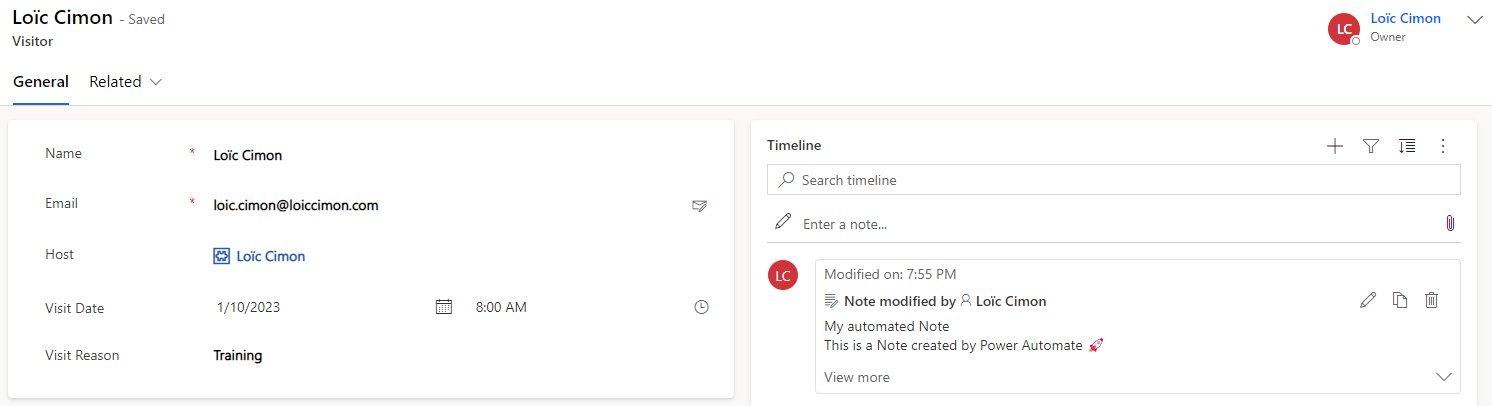Click the timeline sort order icon
The width and height of the screenshot is (1492, 406).
(x=1407, y=146)
